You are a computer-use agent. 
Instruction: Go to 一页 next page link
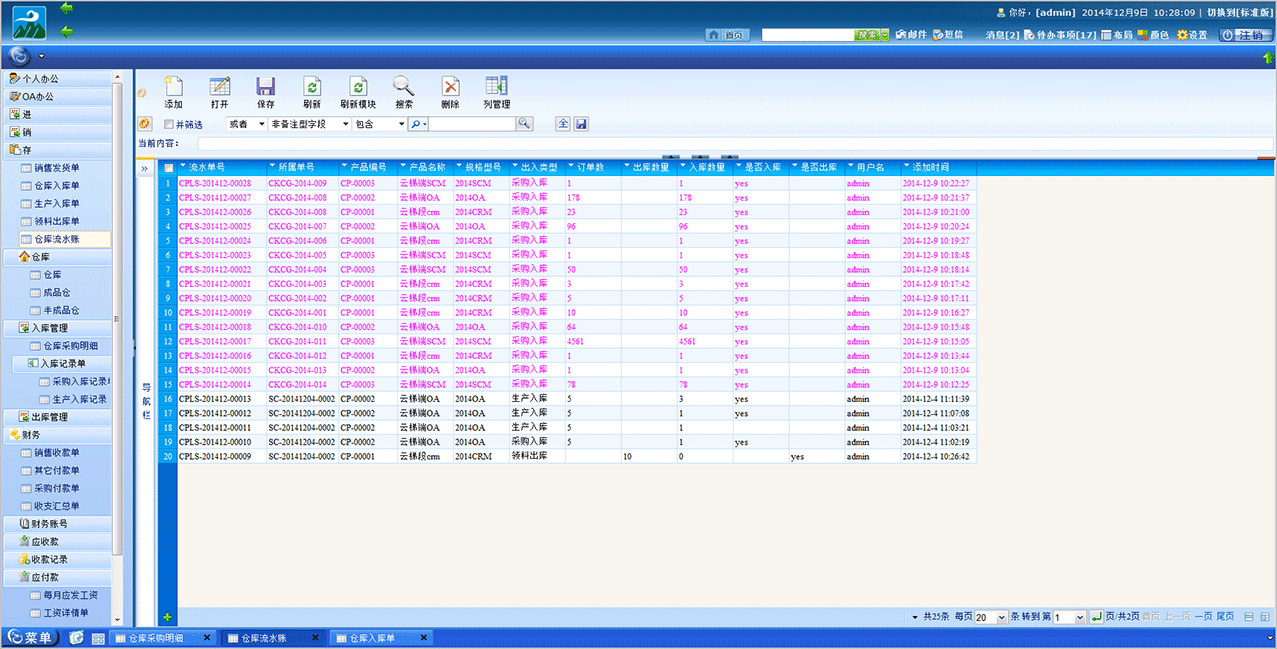point(1202,617)
